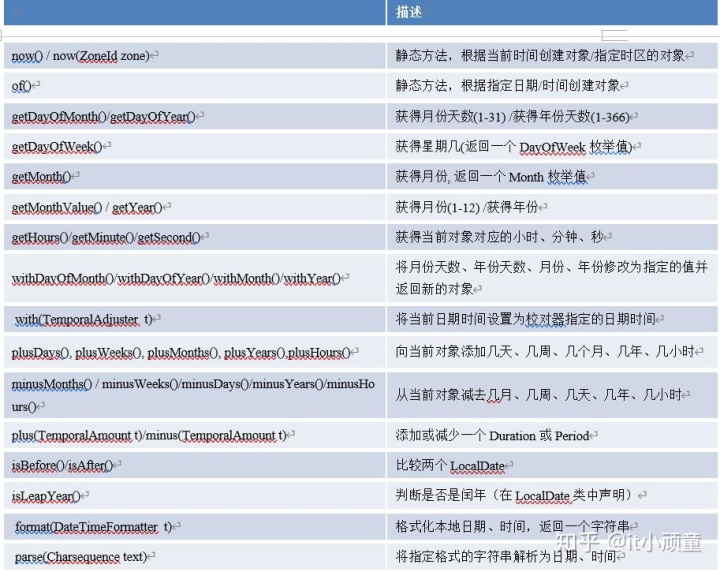This screenshot has height=572, width=720.
Task: Select the now() / now(ZoneId zone) cell
Action: [x=195, y=56]
